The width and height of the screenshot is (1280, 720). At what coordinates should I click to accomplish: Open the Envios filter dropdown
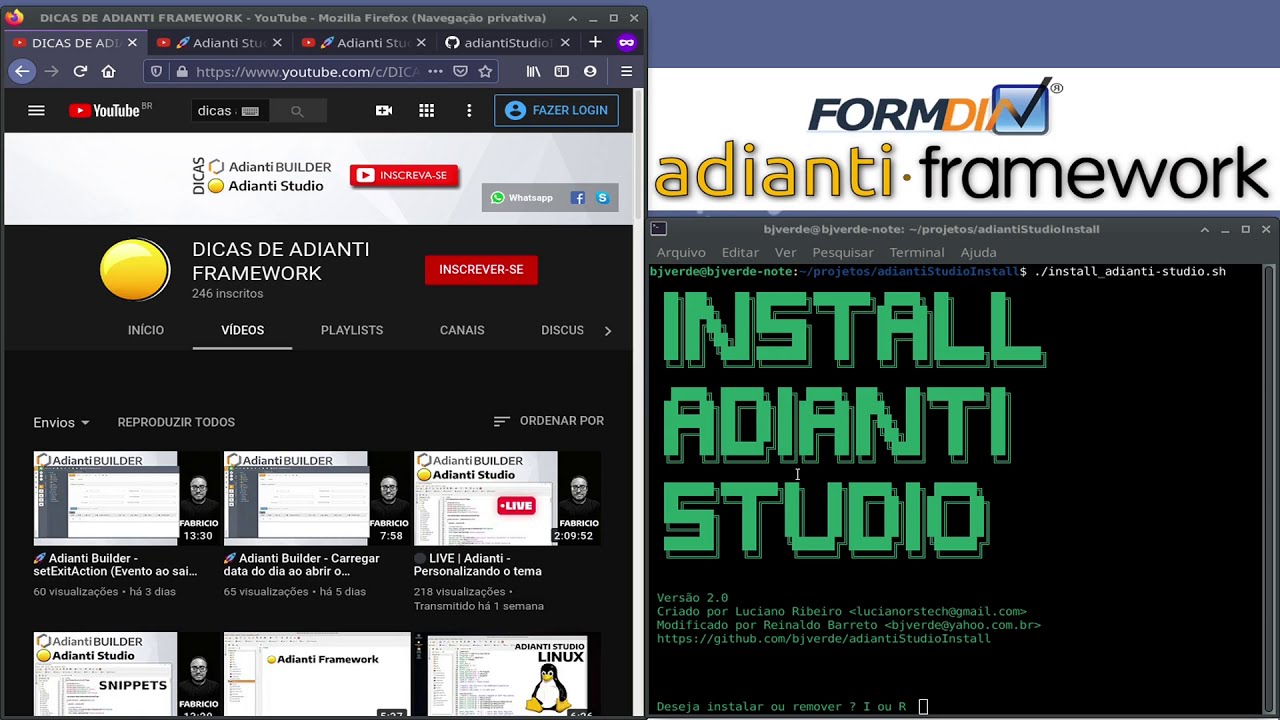[61, 422]
